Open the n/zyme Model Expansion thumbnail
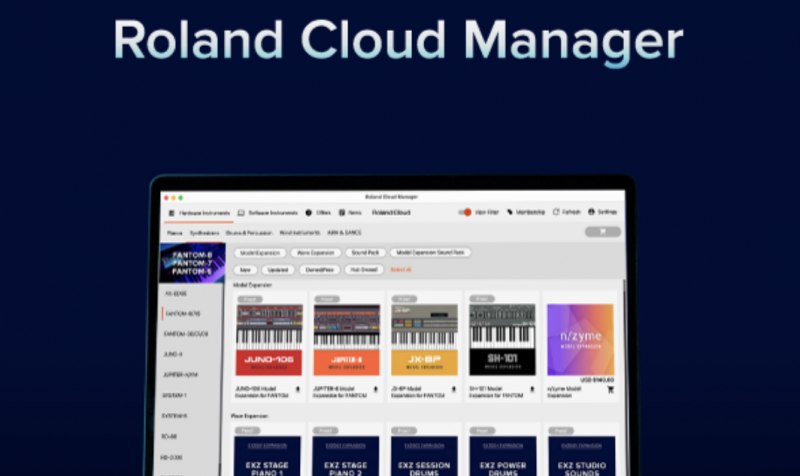This screenshot has height=476, width=800. 581,340
